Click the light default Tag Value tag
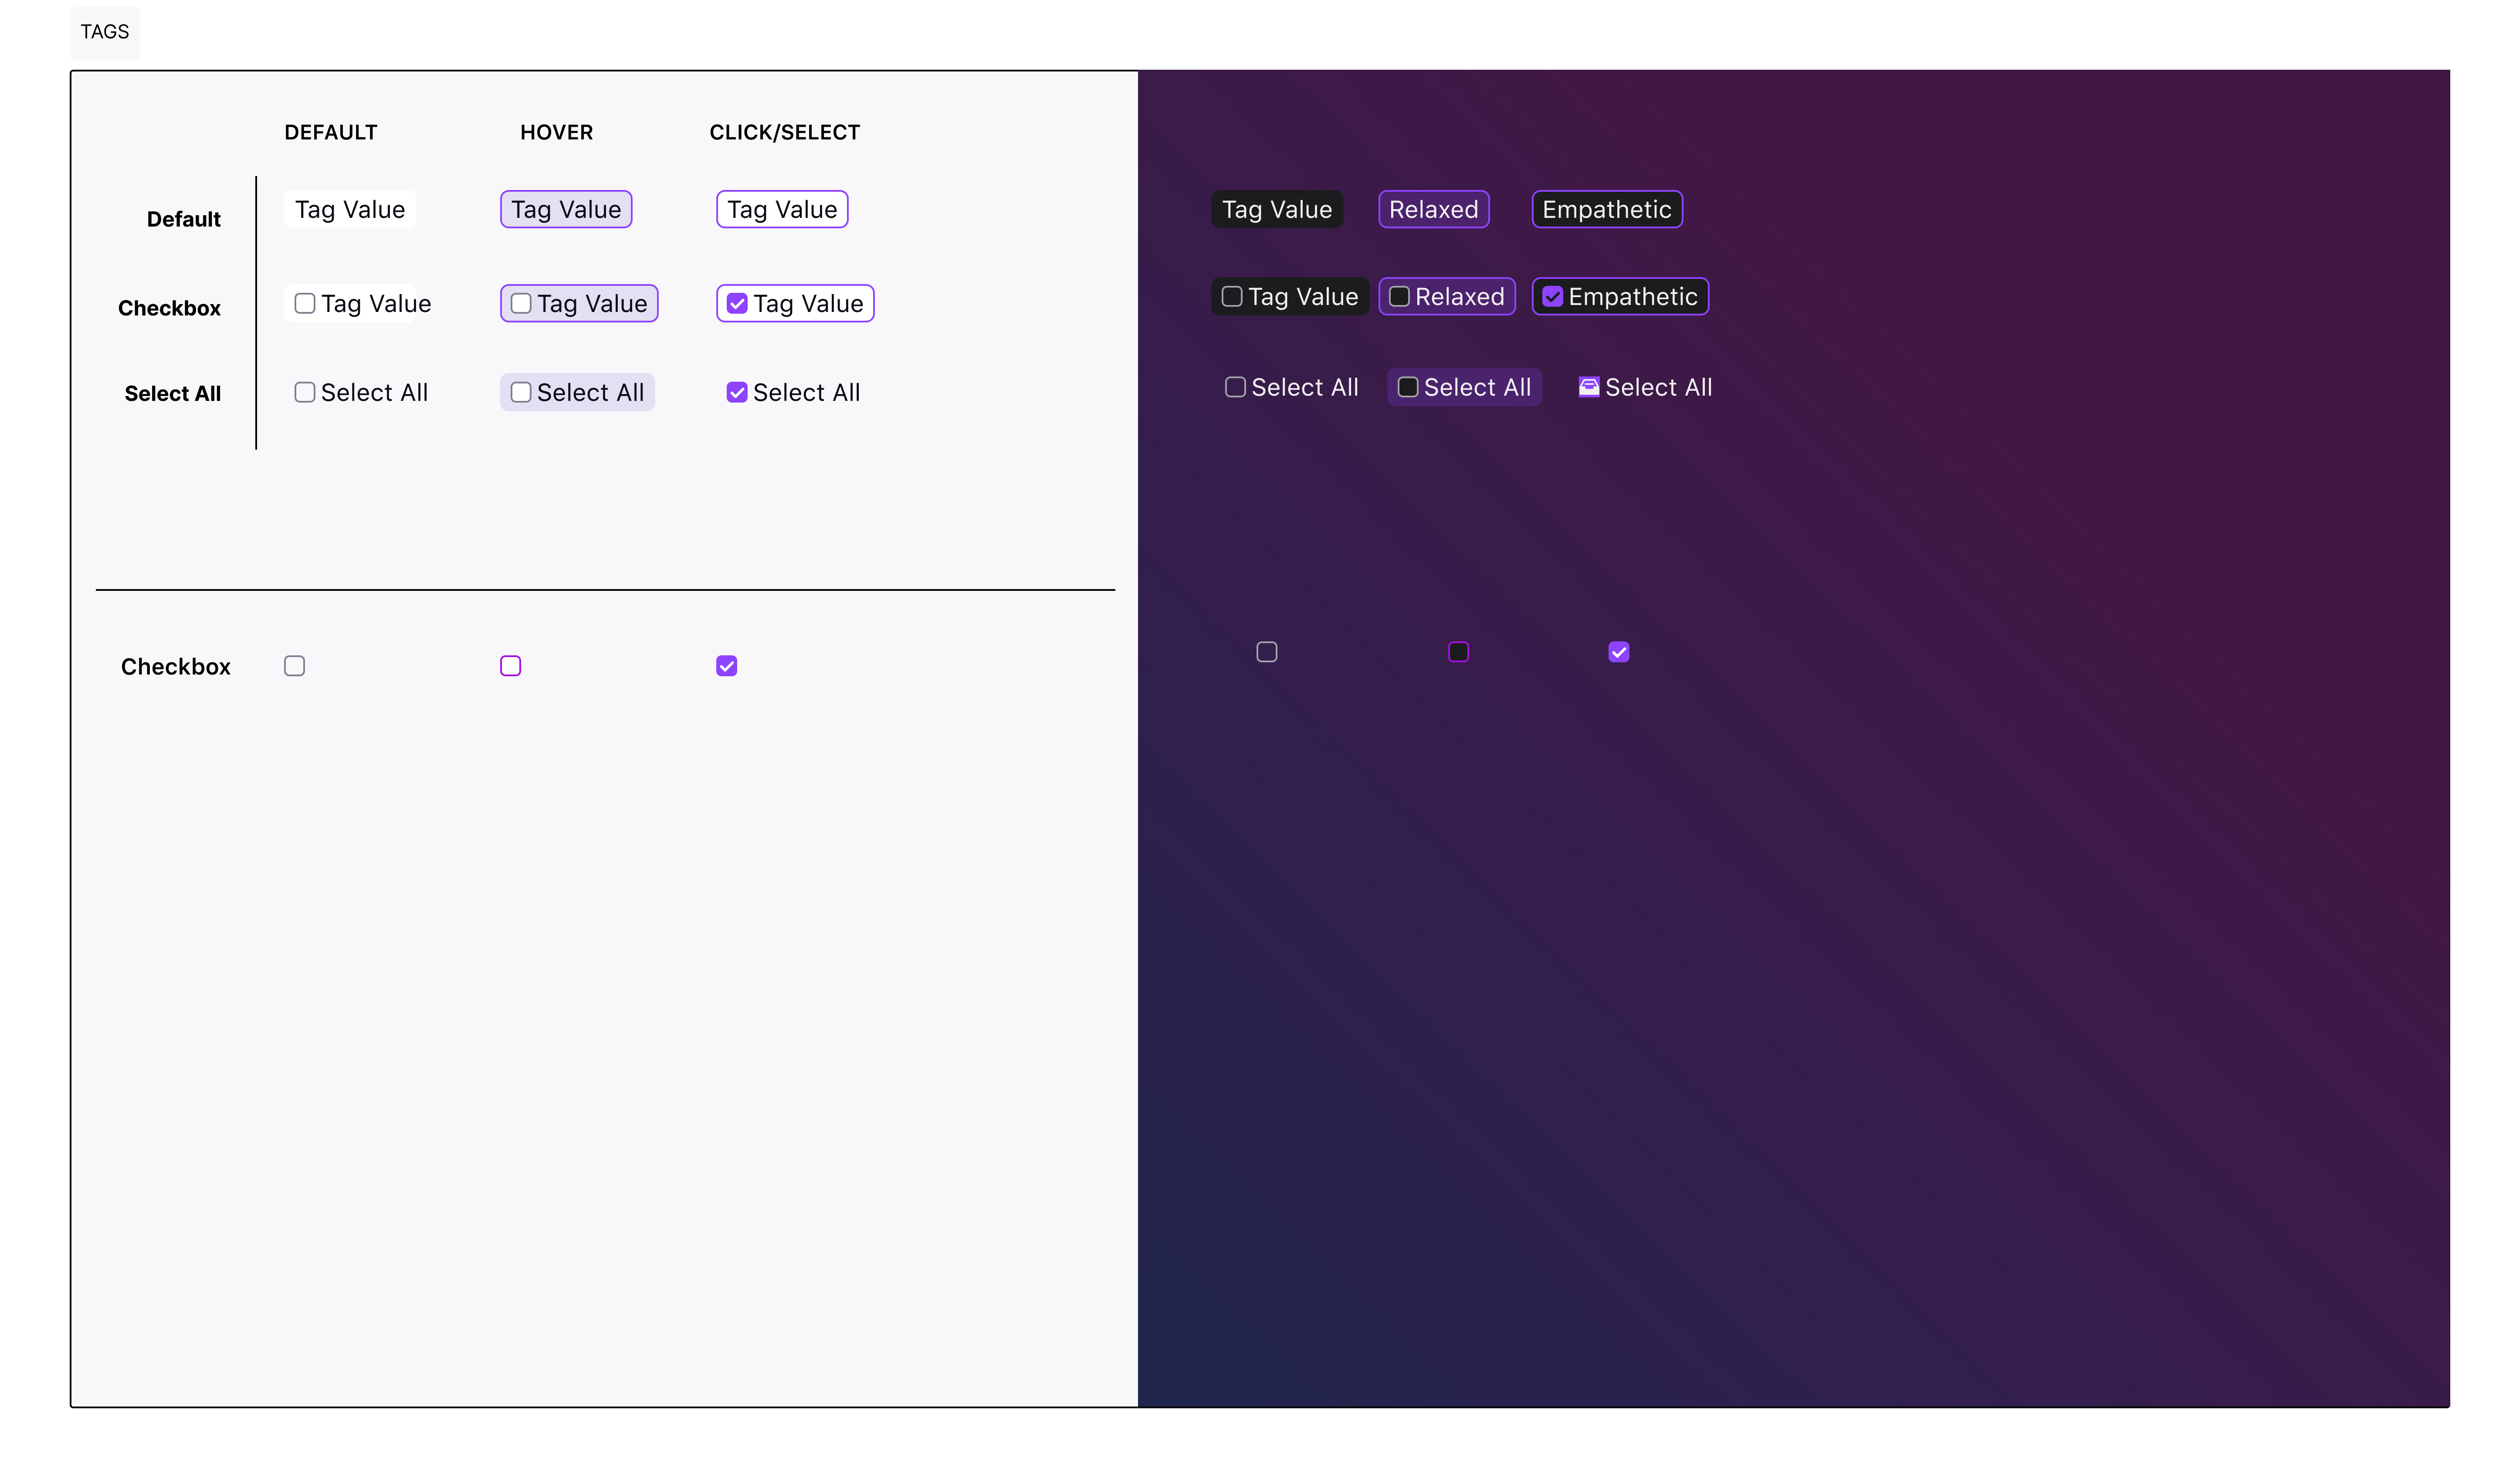 point(349,210)
